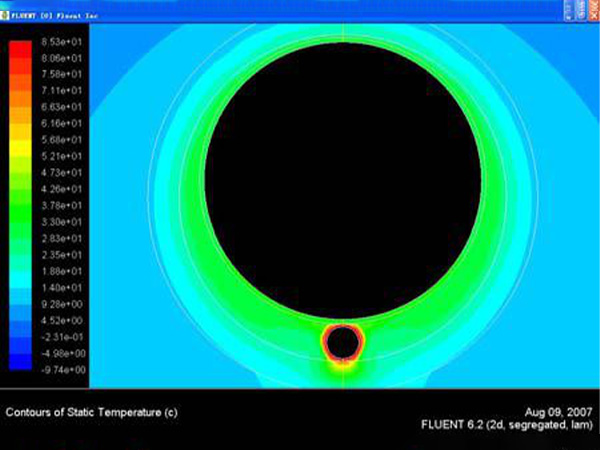Click the orange legend swatch at 6.63e+01

(x=21, y=108)
